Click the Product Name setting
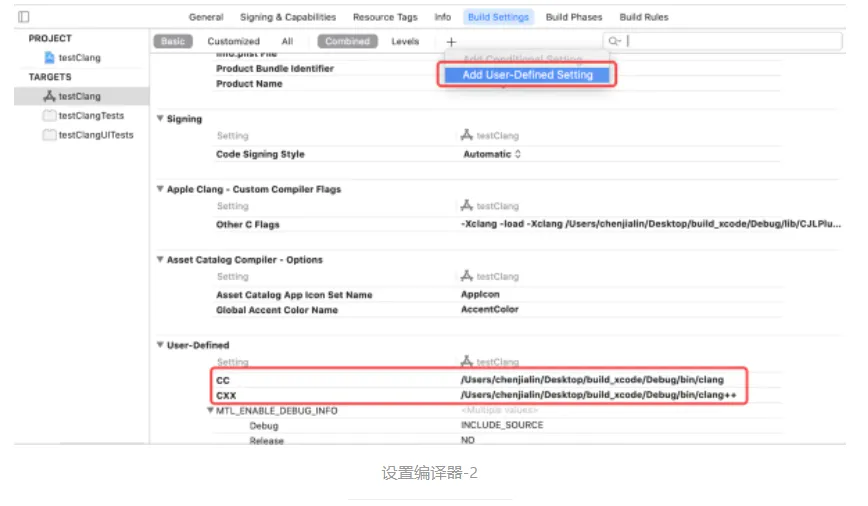This screenshot has width=868, height=506. point(249,84)
